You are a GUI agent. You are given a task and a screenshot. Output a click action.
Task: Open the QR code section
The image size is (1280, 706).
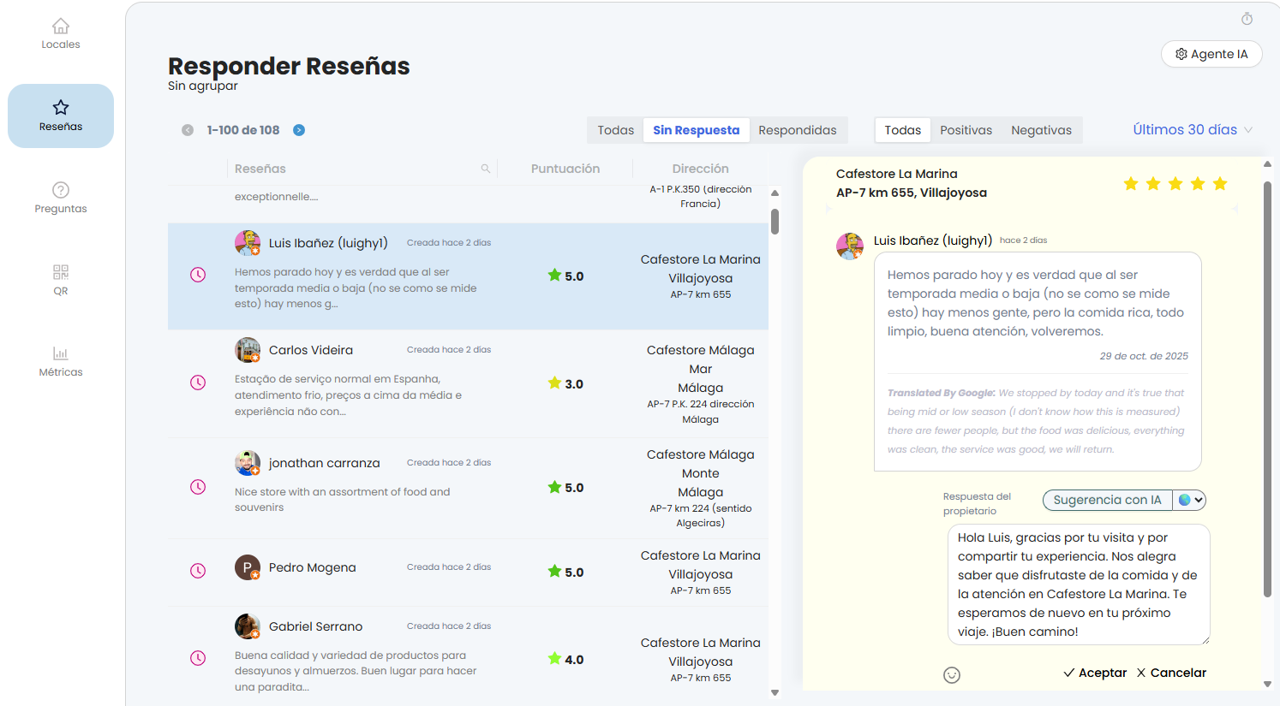tap(61, 273)
